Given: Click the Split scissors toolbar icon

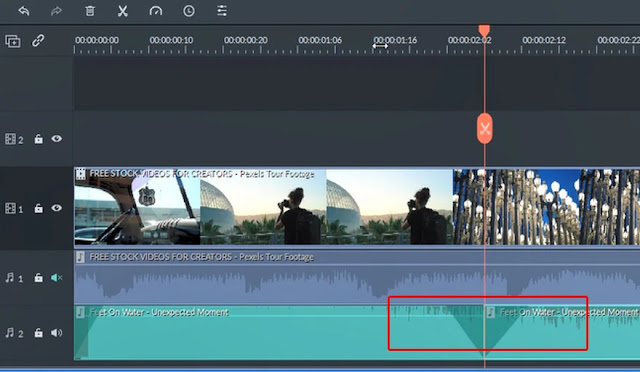Looking at the screenshot, I should 122,11.
